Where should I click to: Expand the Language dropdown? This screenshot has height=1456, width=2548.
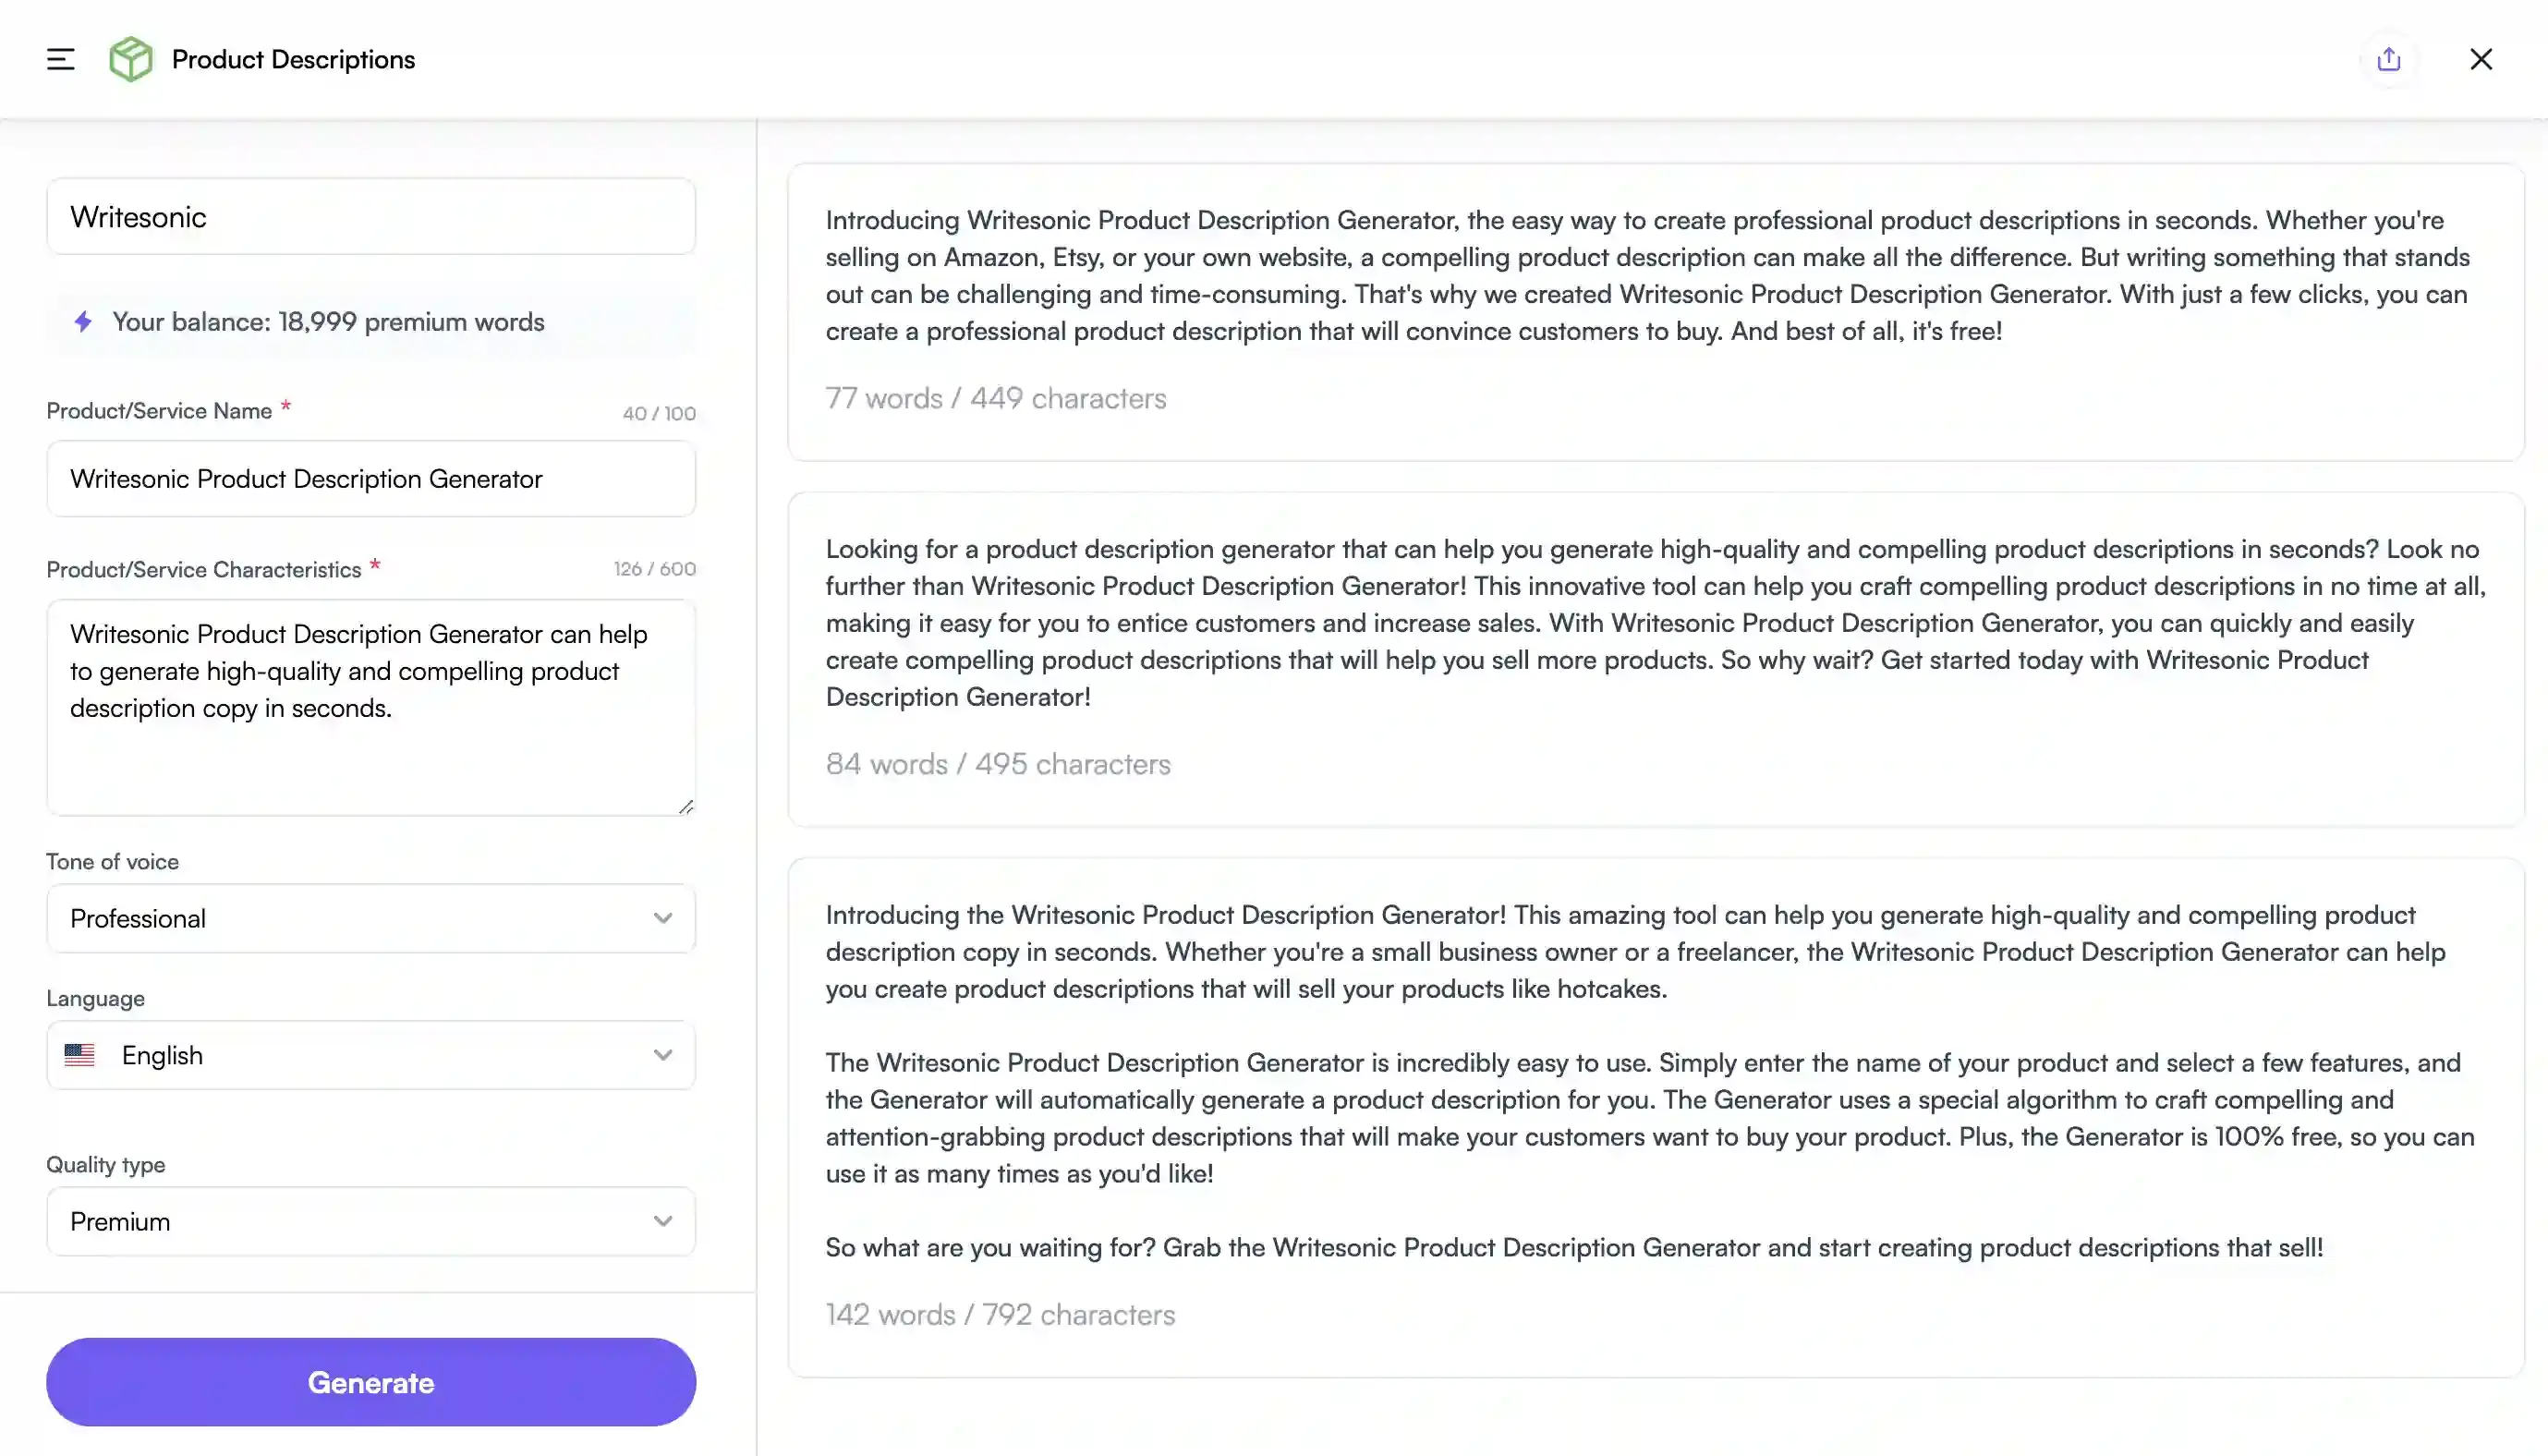[370, 1055]
